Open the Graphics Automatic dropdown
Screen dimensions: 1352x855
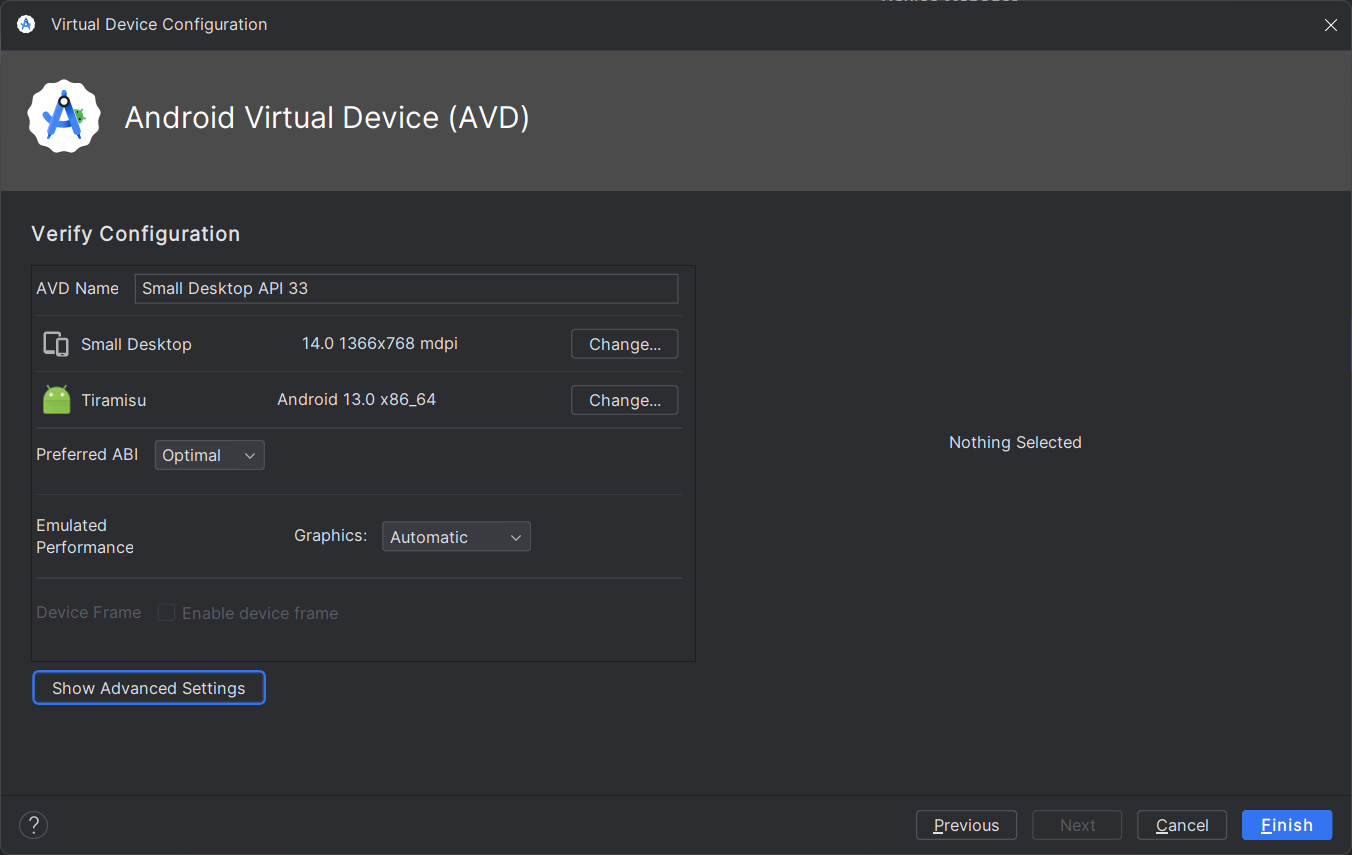point(456,537)
